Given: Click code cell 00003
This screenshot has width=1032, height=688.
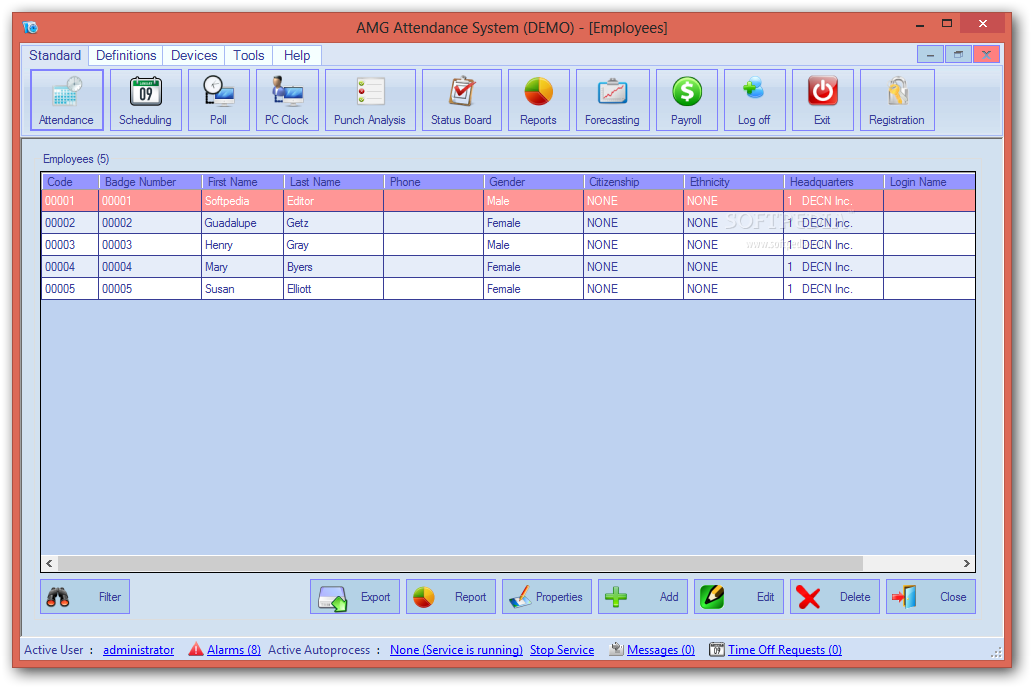Looking at the screenshot, I should point(70,245).
